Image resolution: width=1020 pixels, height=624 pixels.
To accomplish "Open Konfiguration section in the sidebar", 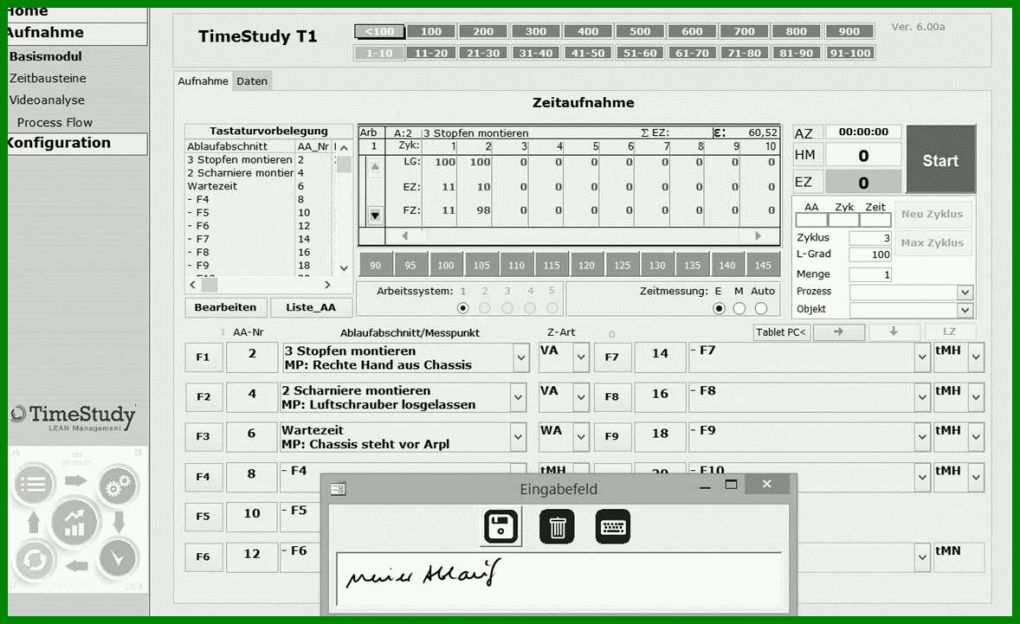I will 77,143.
